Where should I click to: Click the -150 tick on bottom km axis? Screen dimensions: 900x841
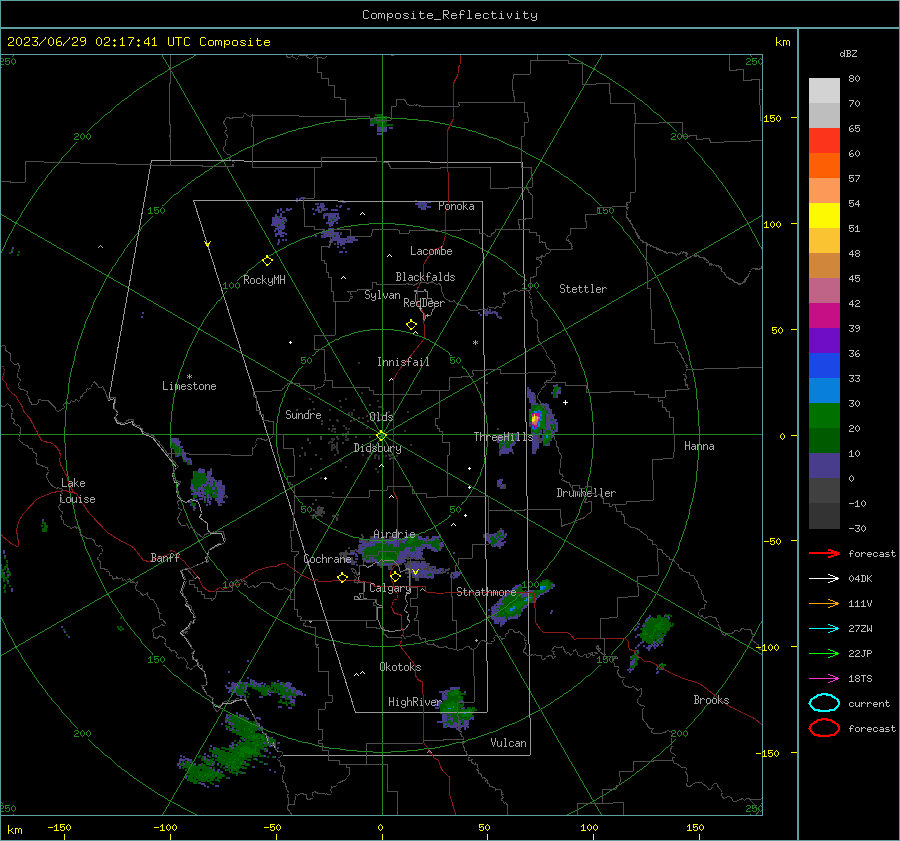[x=59, y=827]
